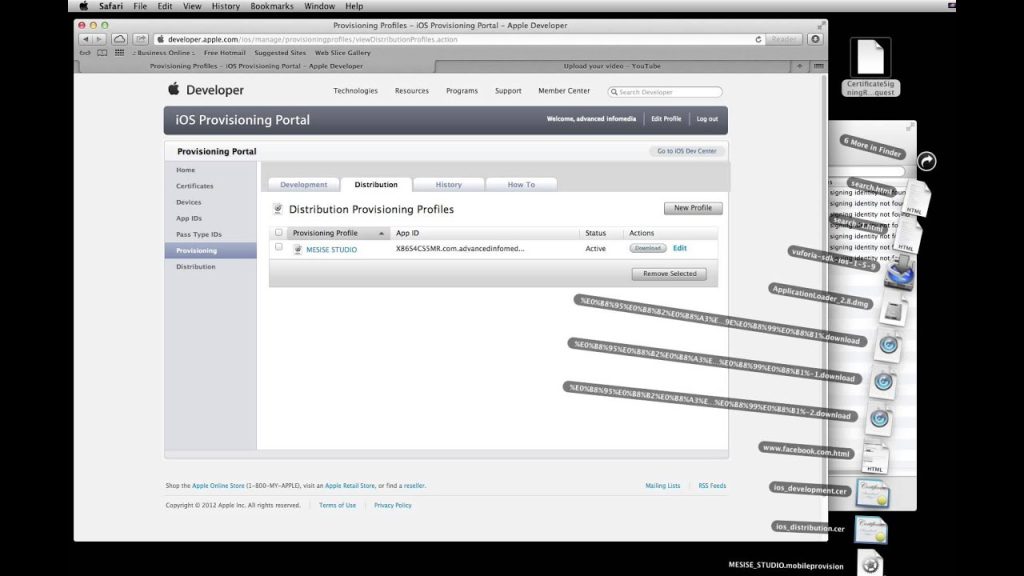Open Privacy Policy footer link
The image size is (1024, 576).
pyautogui.click(x=392, y=505)
